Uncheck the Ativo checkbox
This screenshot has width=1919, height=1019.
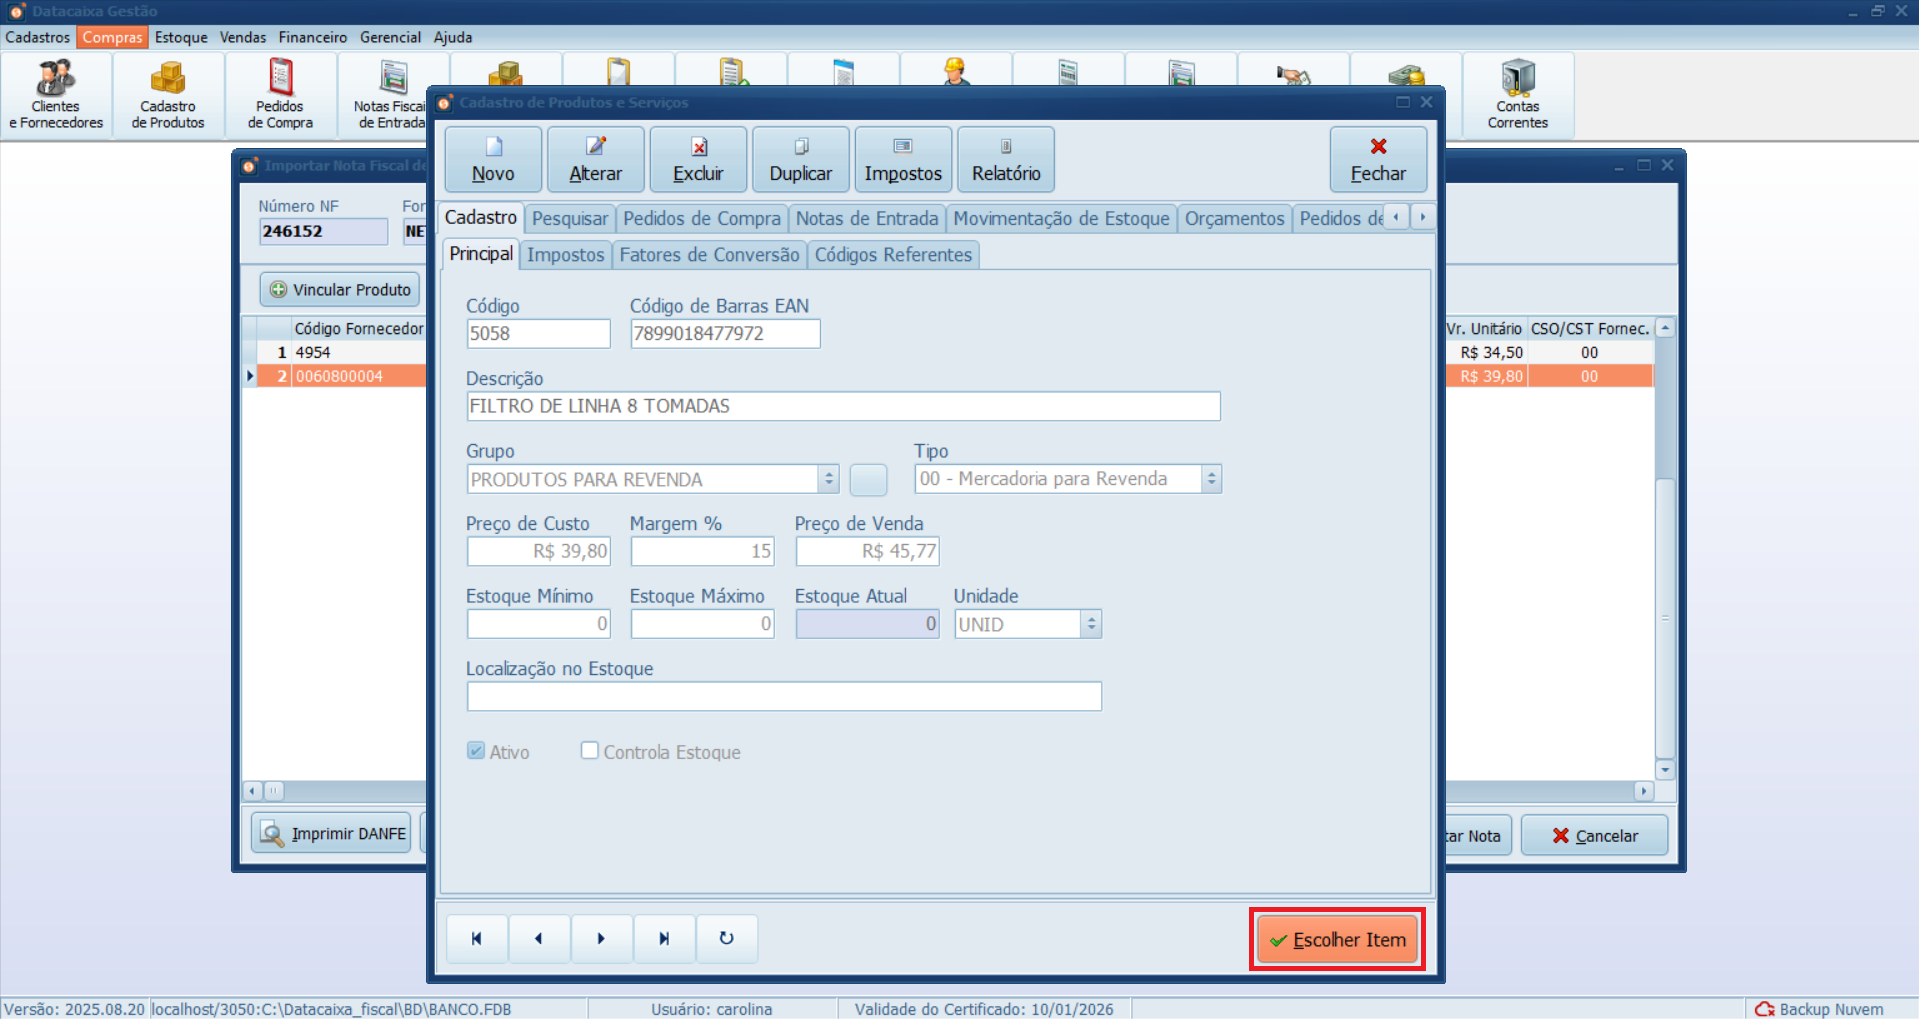pyautogui.click(x=475, y=751)
